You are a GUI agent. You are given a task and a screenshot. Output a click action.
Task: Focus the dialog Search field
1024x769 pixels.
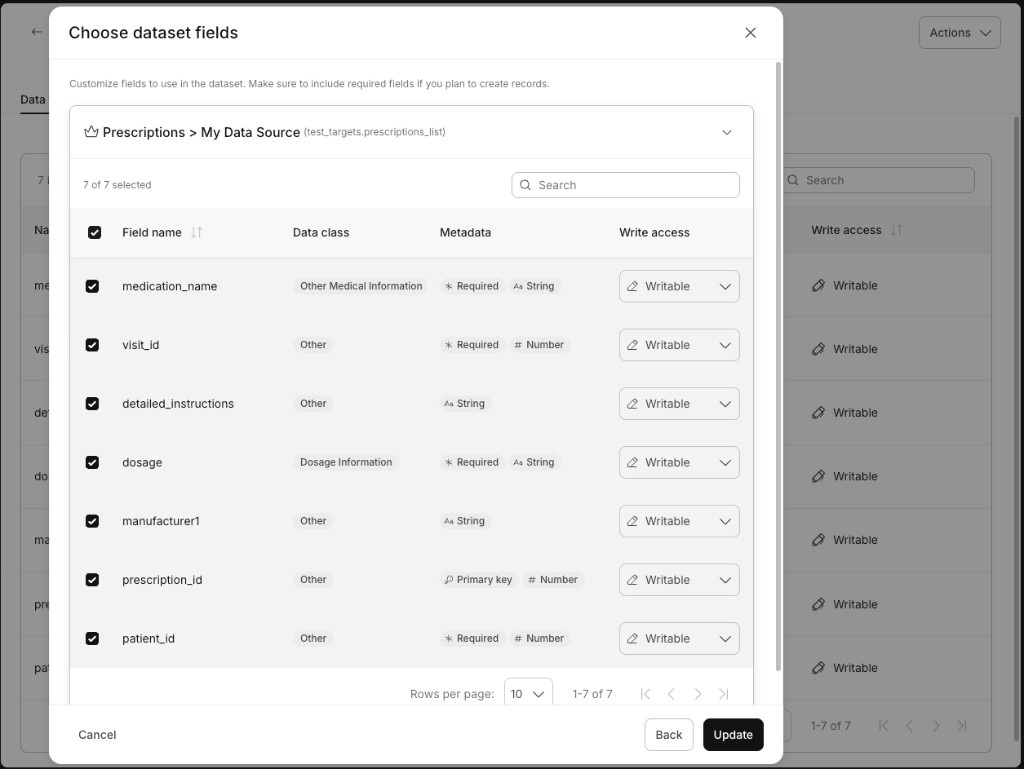point(626,185)
